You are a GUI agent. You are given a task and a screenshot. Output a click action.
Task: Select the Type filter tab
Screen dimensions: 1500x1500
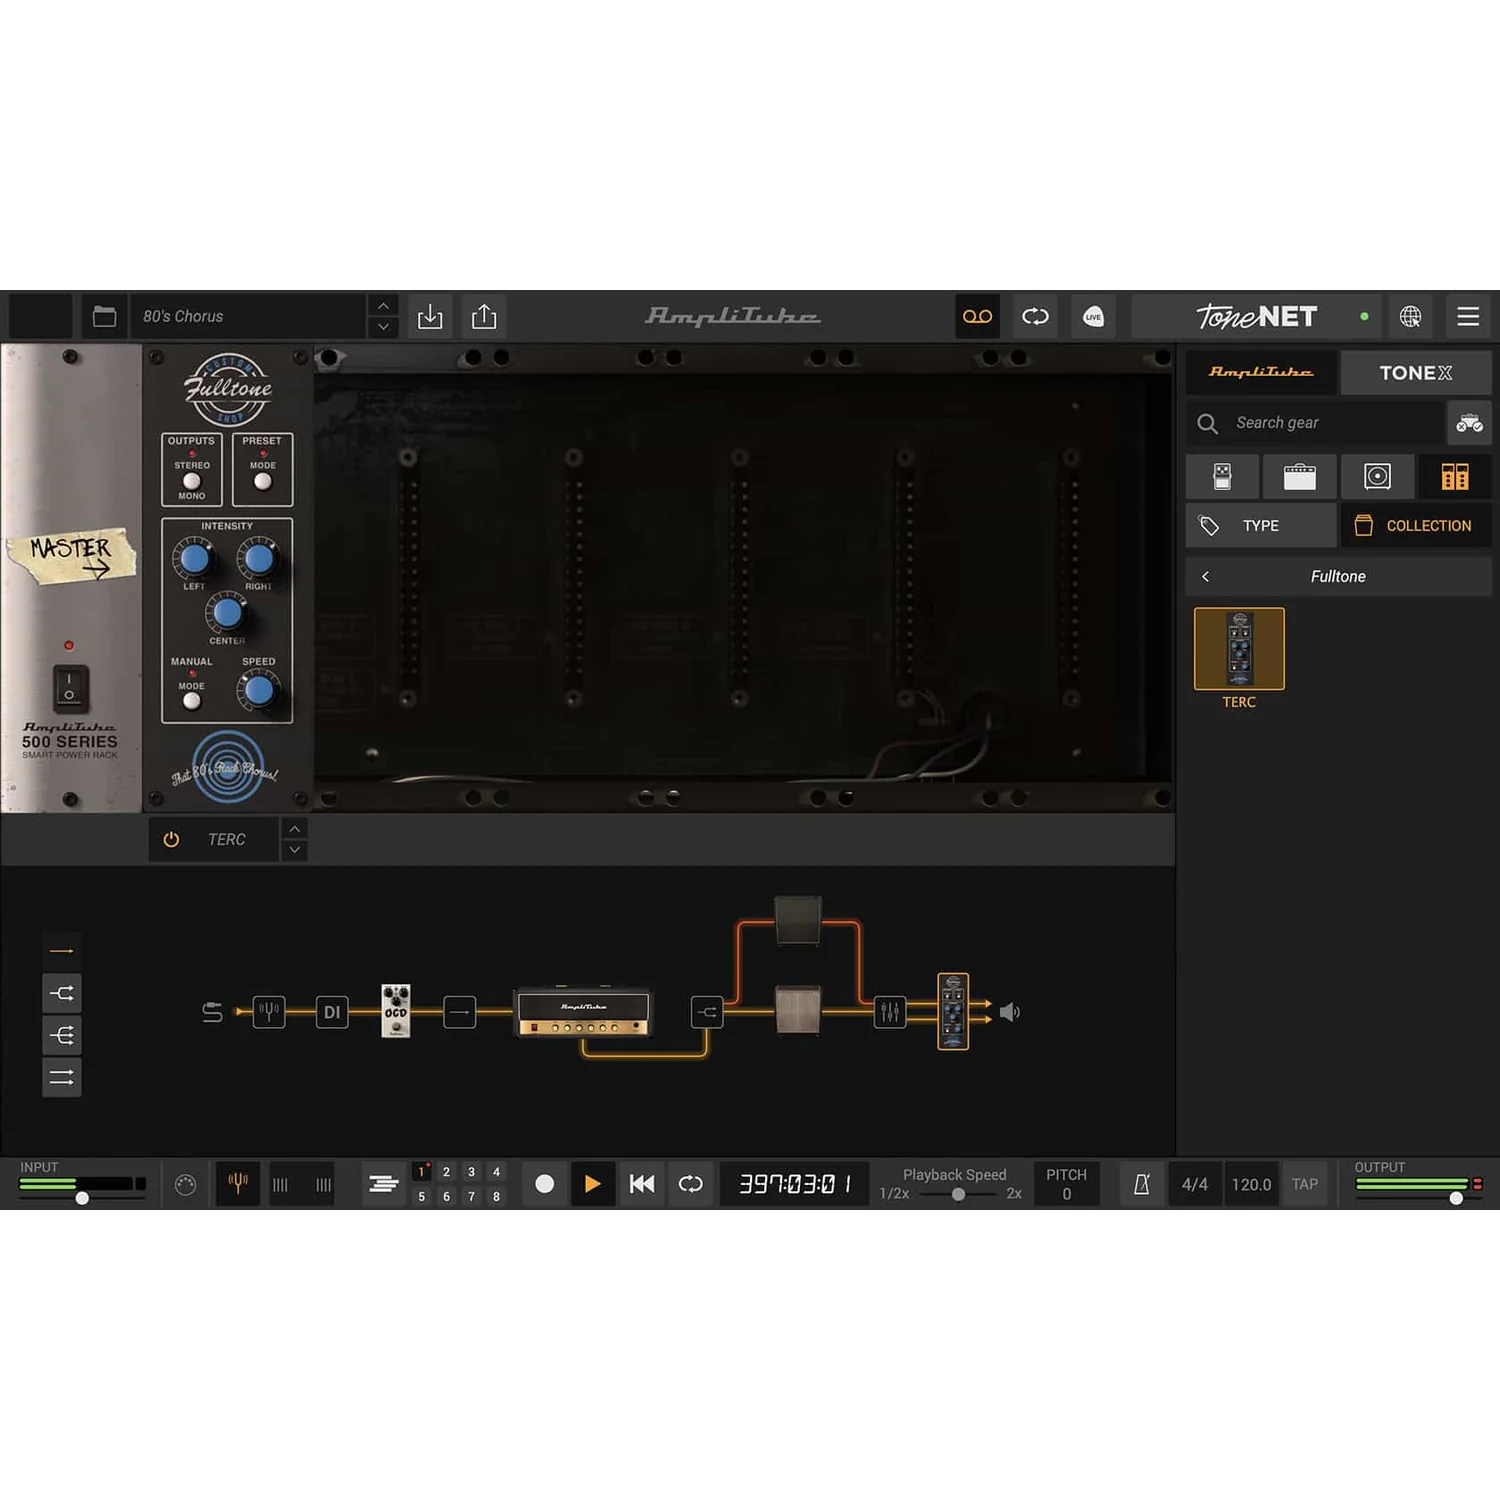pyautogui.click(x=1261, y=525)
